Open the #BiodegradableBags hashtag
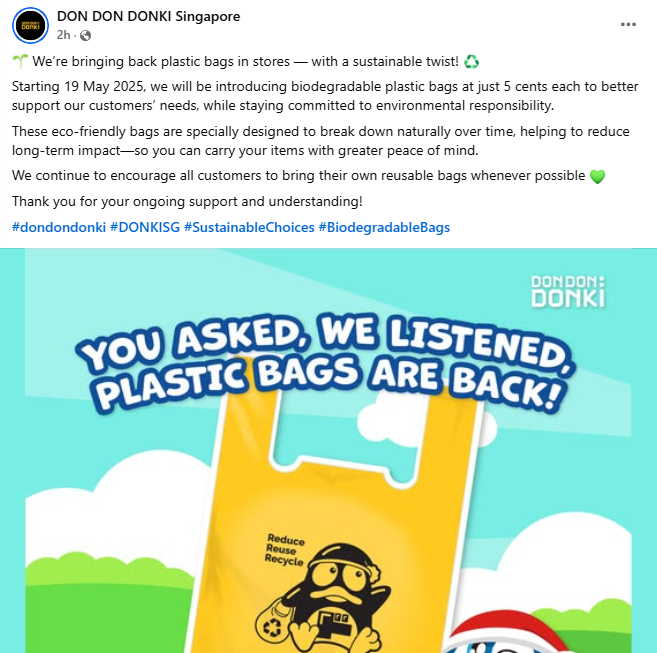 point(384,227)
